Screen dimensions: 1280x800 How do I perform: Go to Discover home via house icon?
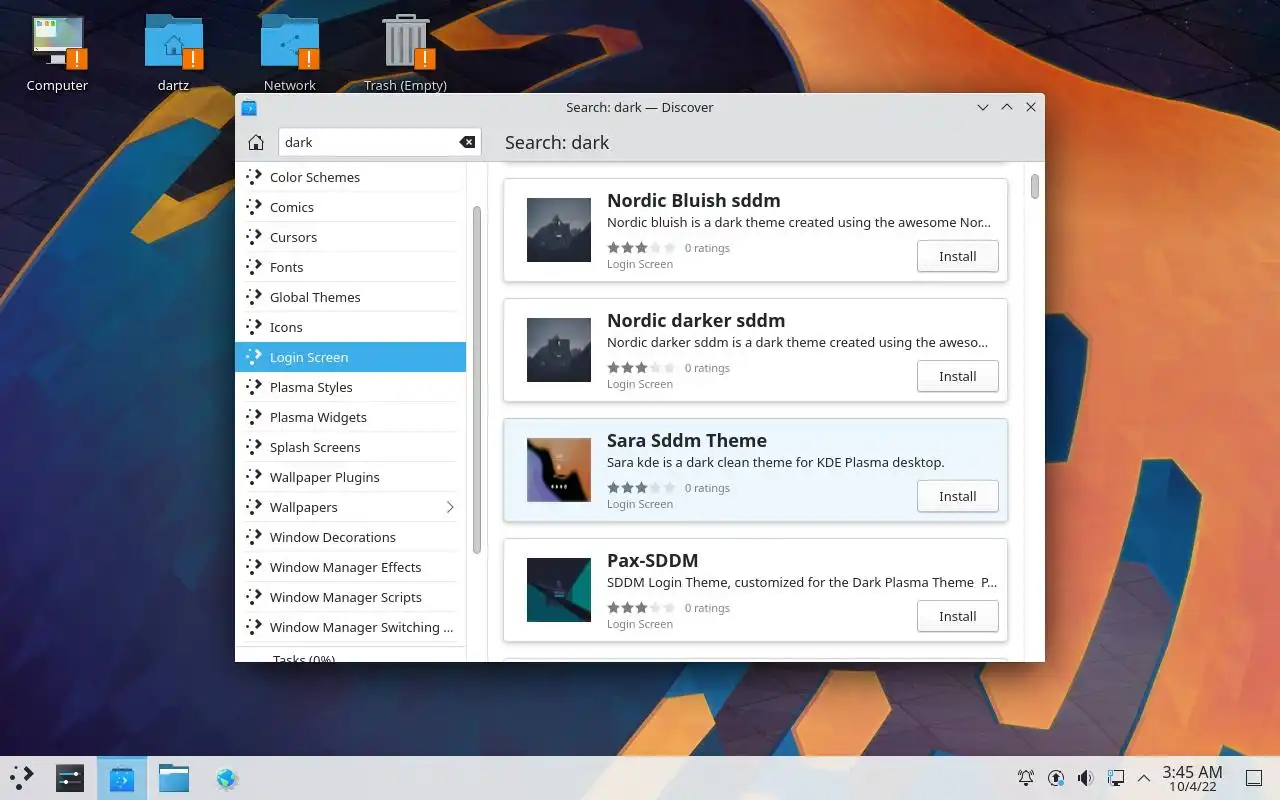point(256,142)
